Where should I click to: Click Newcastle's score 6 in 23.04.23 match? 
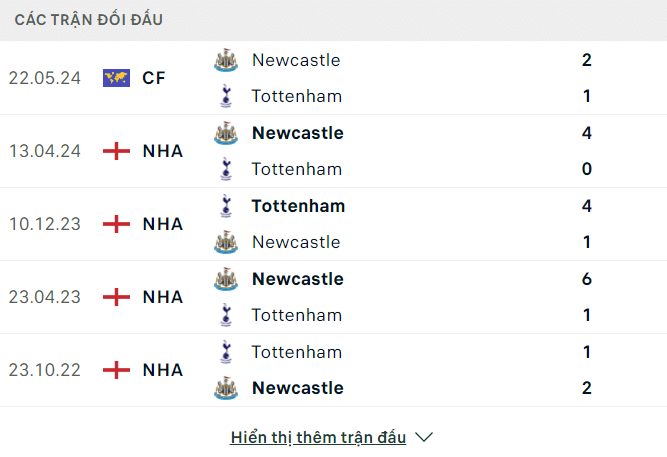(587, 279)
